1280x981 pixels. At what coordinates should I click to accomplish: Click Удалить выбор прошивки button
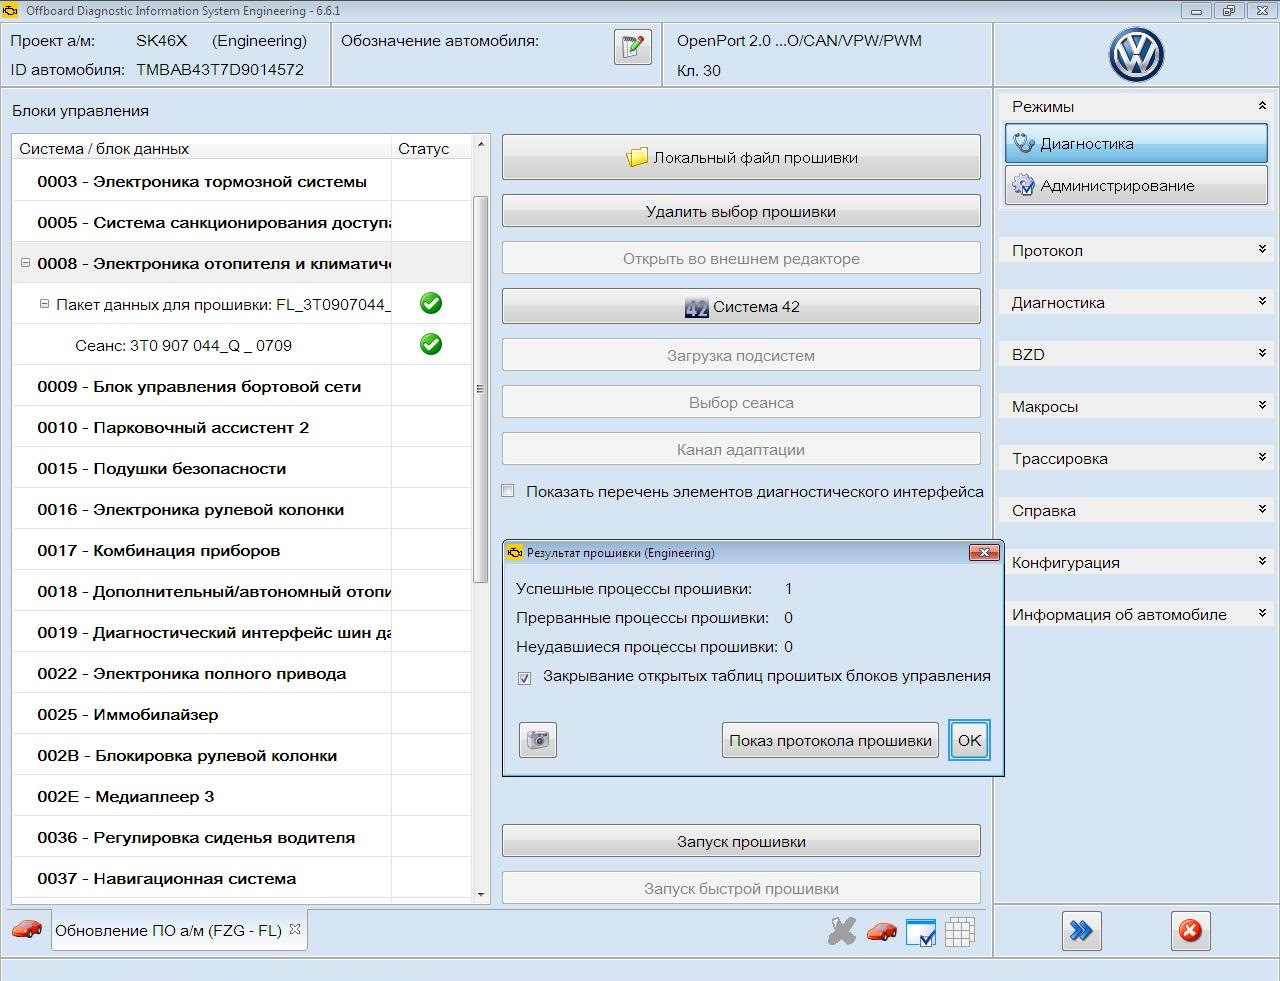(741, 211)
